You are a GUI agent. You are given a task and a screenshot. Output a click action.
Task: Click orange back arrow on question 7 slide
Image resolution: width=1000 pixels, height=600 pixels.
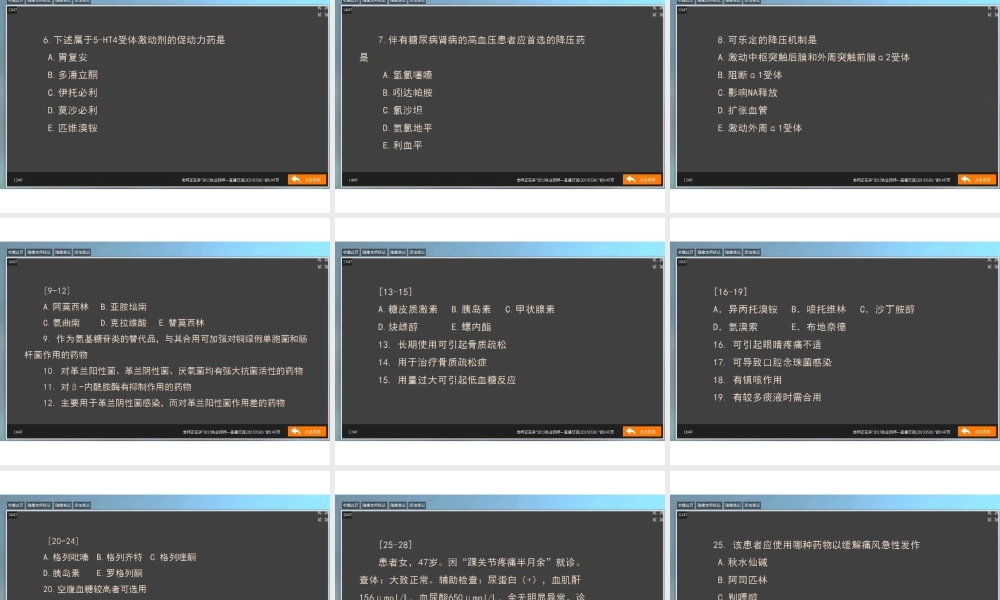point(642,180)
